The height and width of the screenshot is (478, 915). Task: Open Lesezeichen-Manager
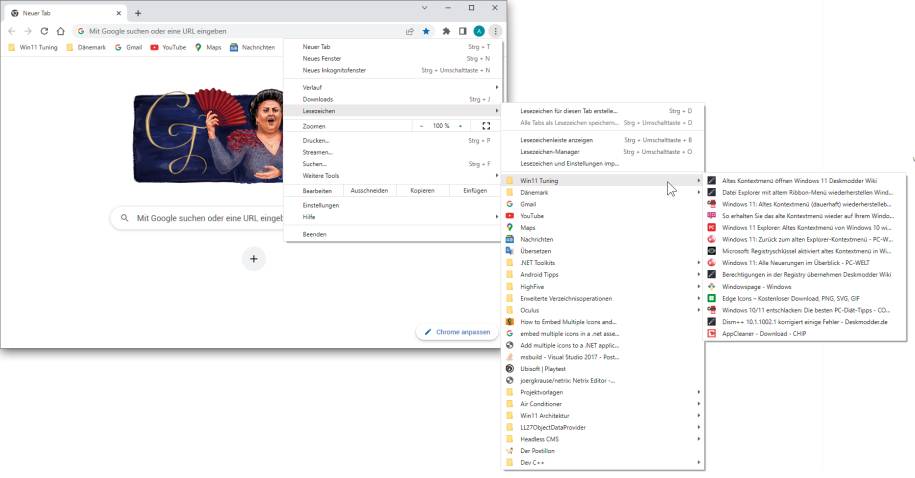point(603,152)
